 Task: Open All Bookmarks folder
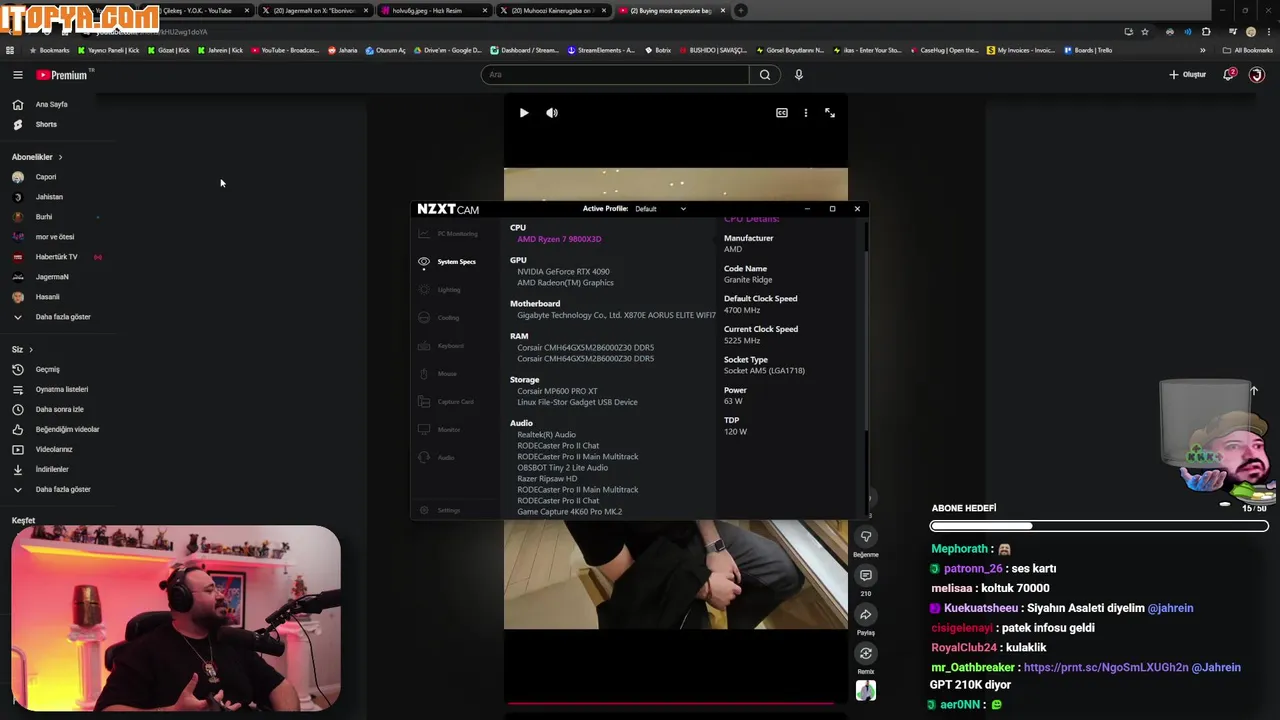coord(1247,50)
